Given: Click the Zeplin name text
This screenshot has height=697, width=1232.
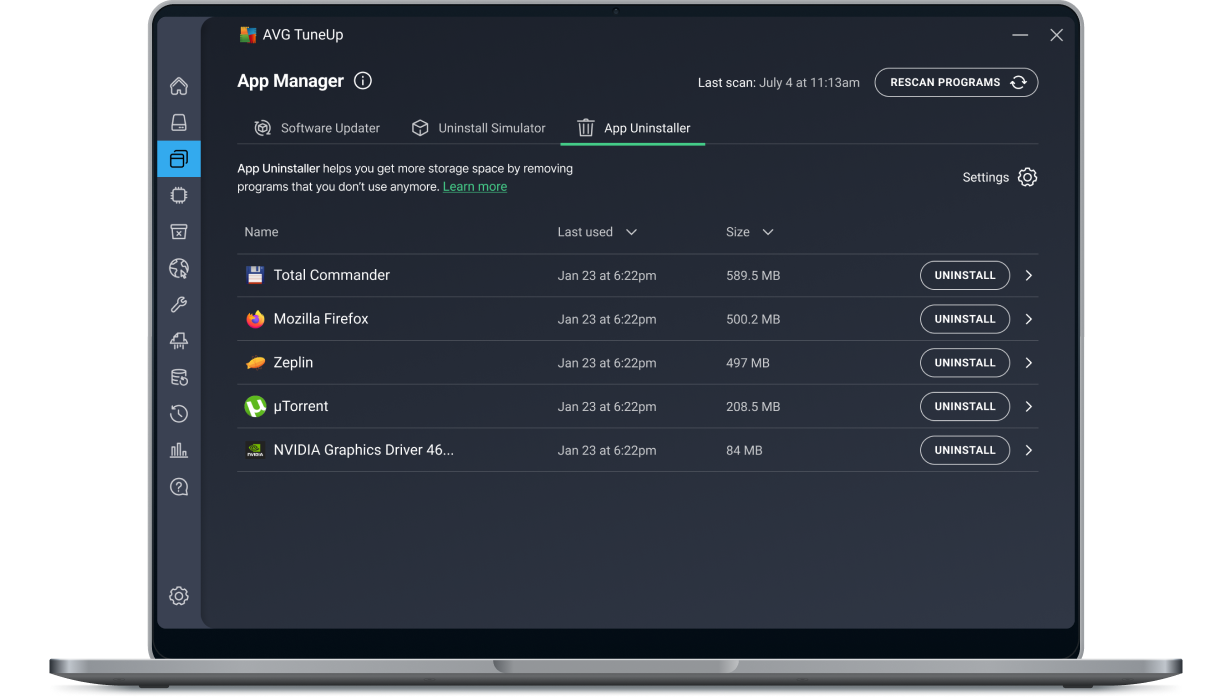Looking at the screenshot, I should pyautogui.click(x=293, y=363).
